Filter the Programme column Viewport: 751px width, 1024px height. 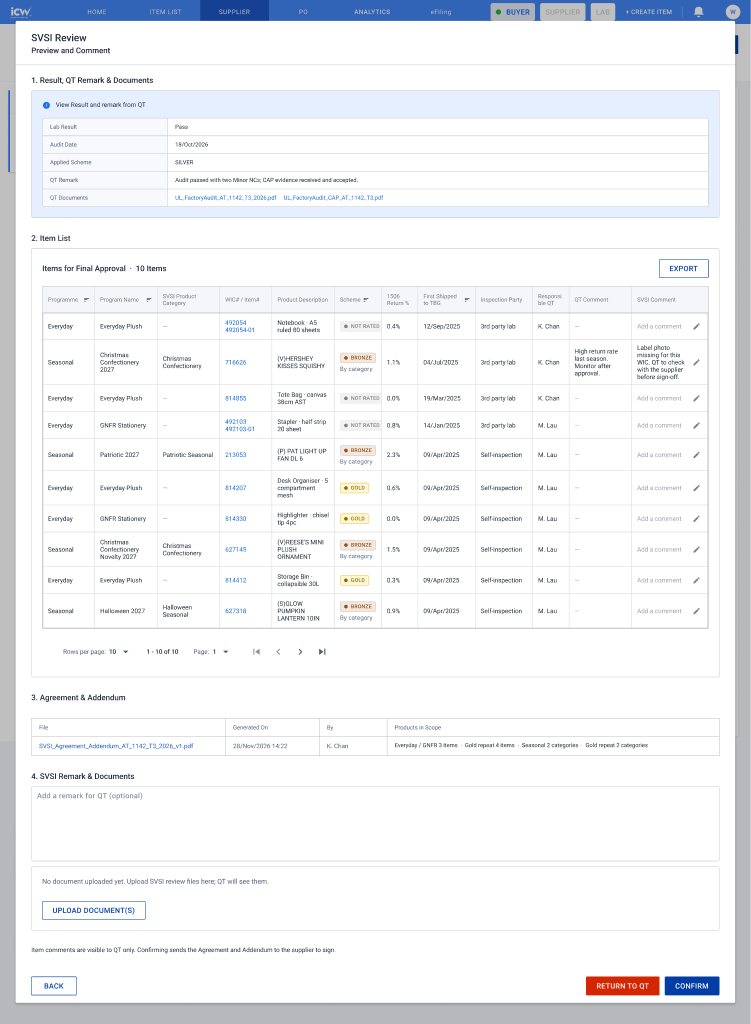pos(86,300)
